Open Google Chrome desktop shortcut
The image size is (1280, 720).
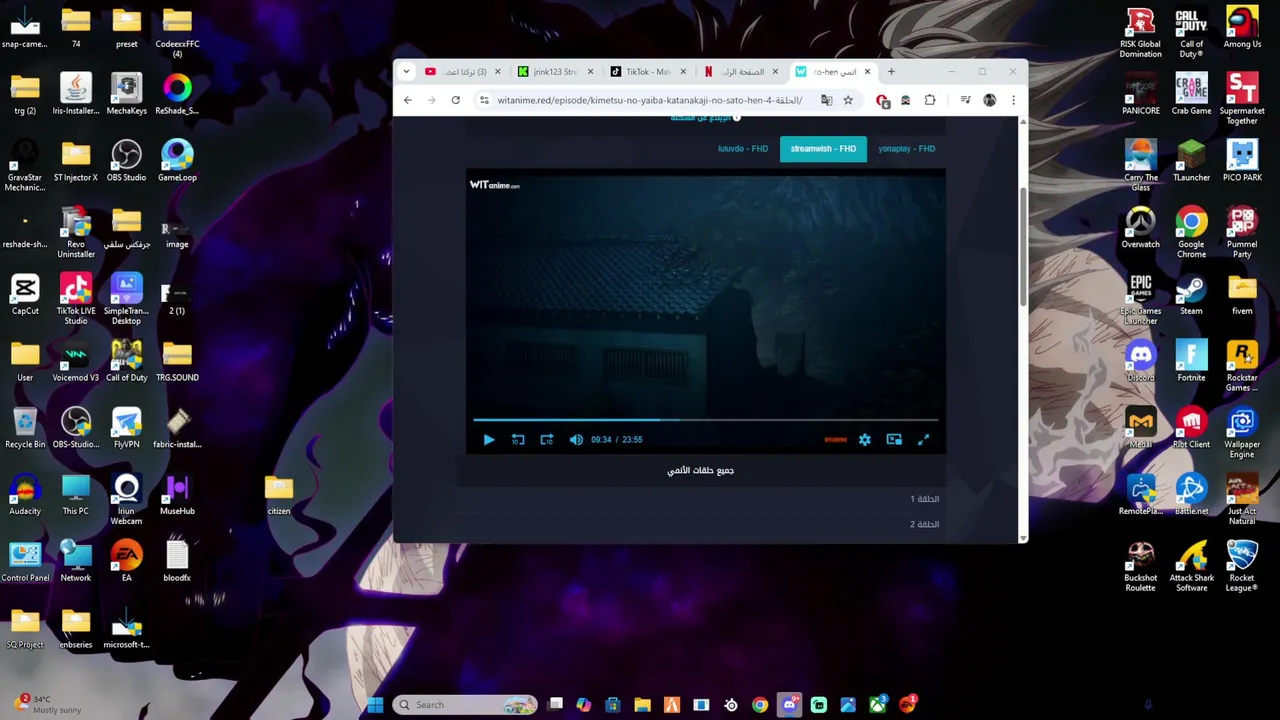point(1191,232)
